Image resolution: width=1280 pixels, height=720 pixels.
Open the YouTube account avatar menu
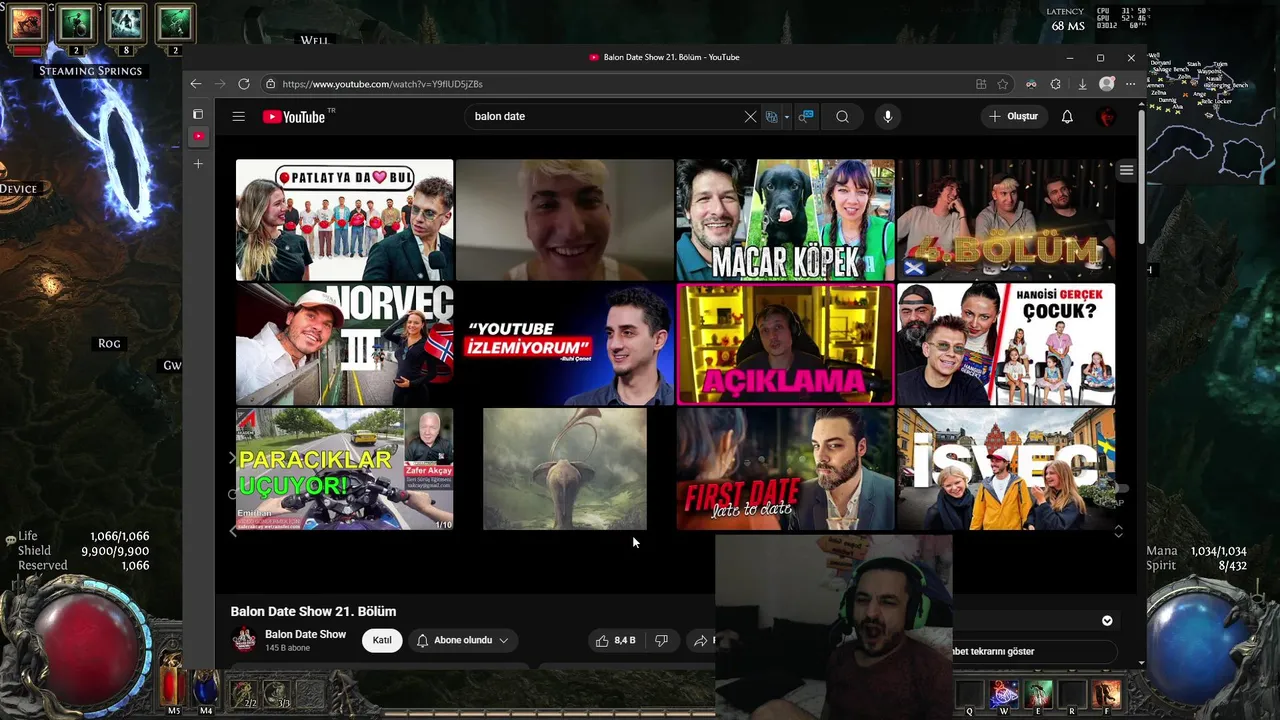pos(1106,116)
